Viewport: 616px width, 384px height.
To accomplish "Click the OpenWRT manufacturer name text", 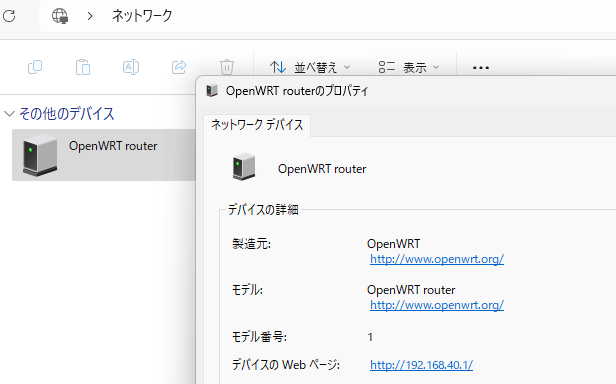I will tap(394, 244).
